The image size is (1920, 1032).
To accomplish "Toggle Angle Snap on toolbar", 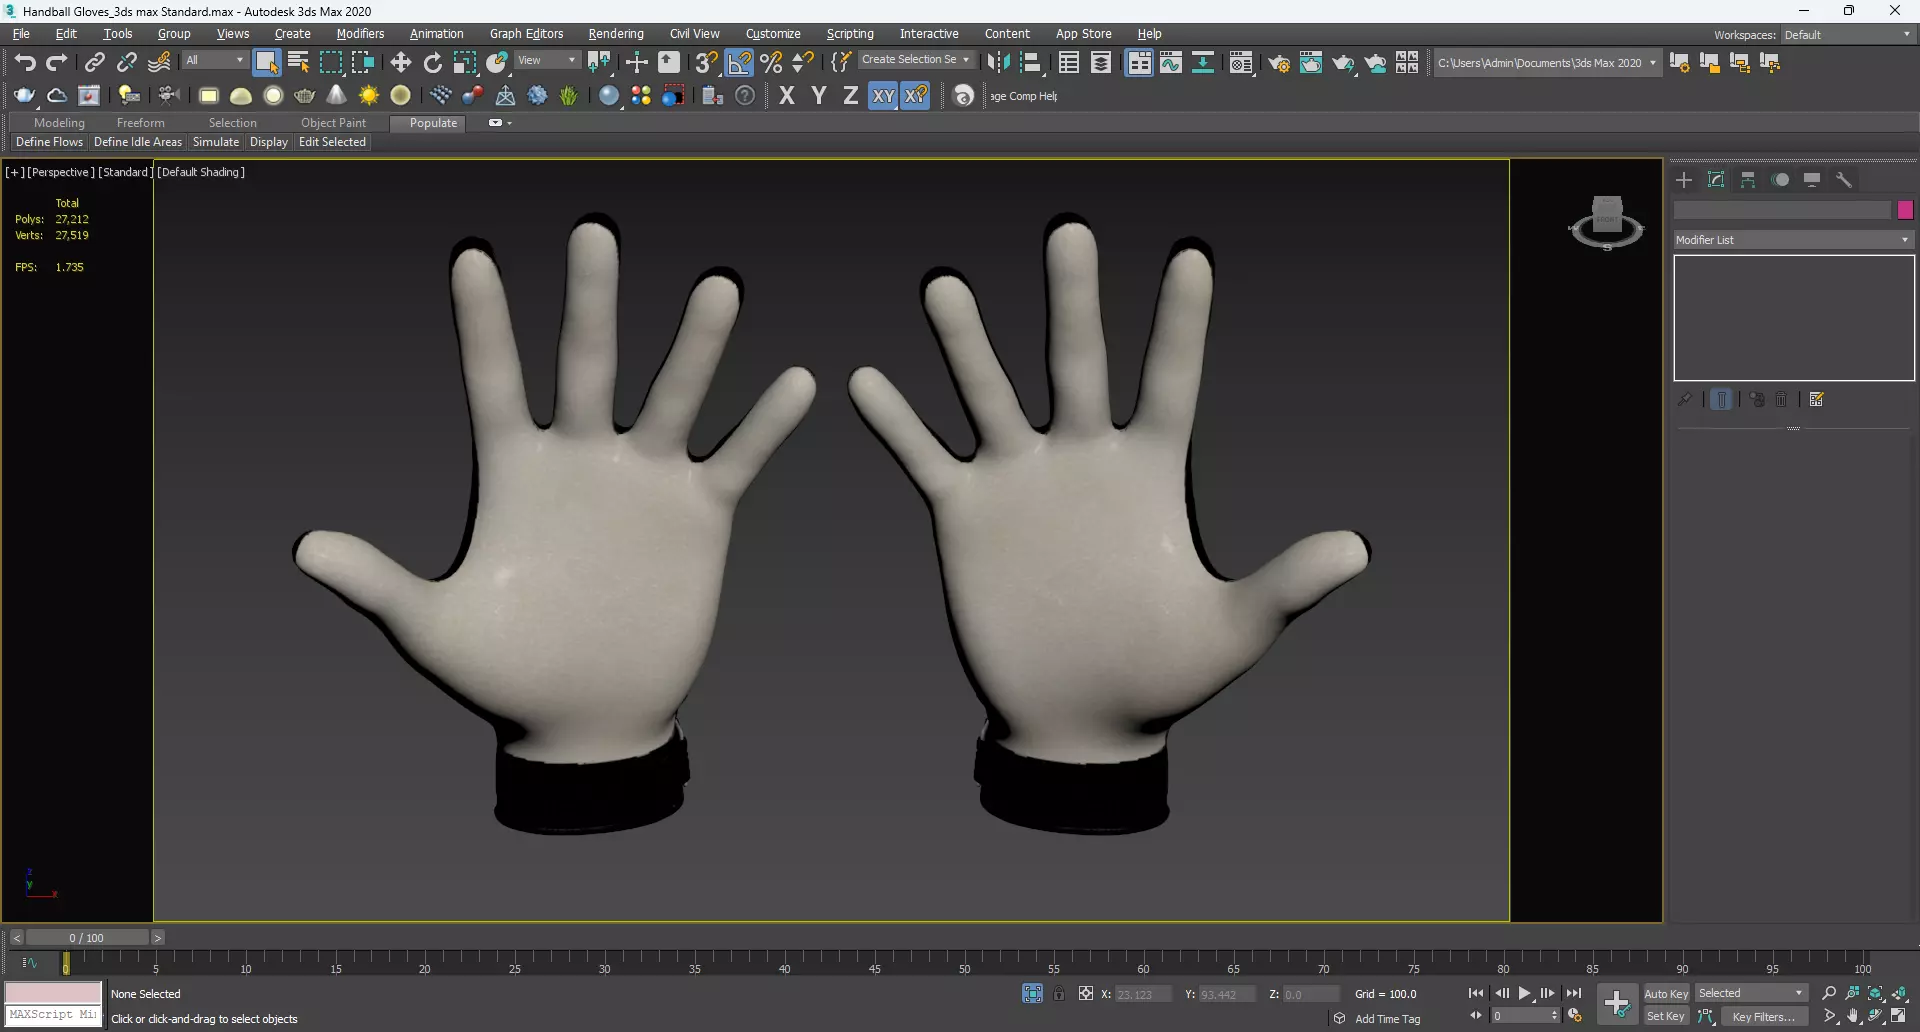I will (x=739, y=62).
